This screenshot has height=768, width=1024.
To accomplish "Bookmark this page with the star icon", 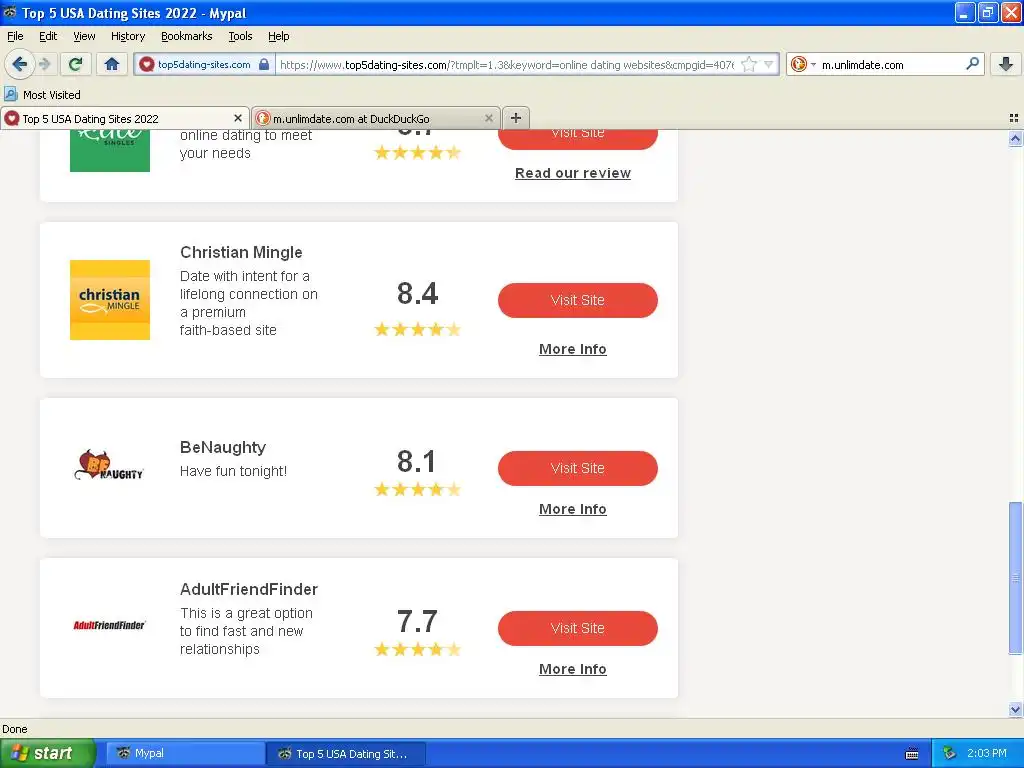I will 749,64.
